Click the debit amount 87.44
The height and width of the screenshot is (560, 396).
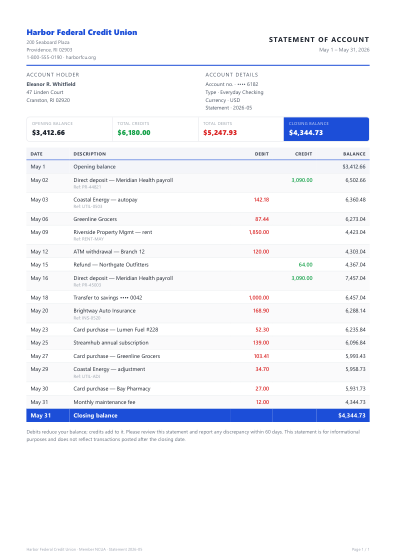coord(262,219)
